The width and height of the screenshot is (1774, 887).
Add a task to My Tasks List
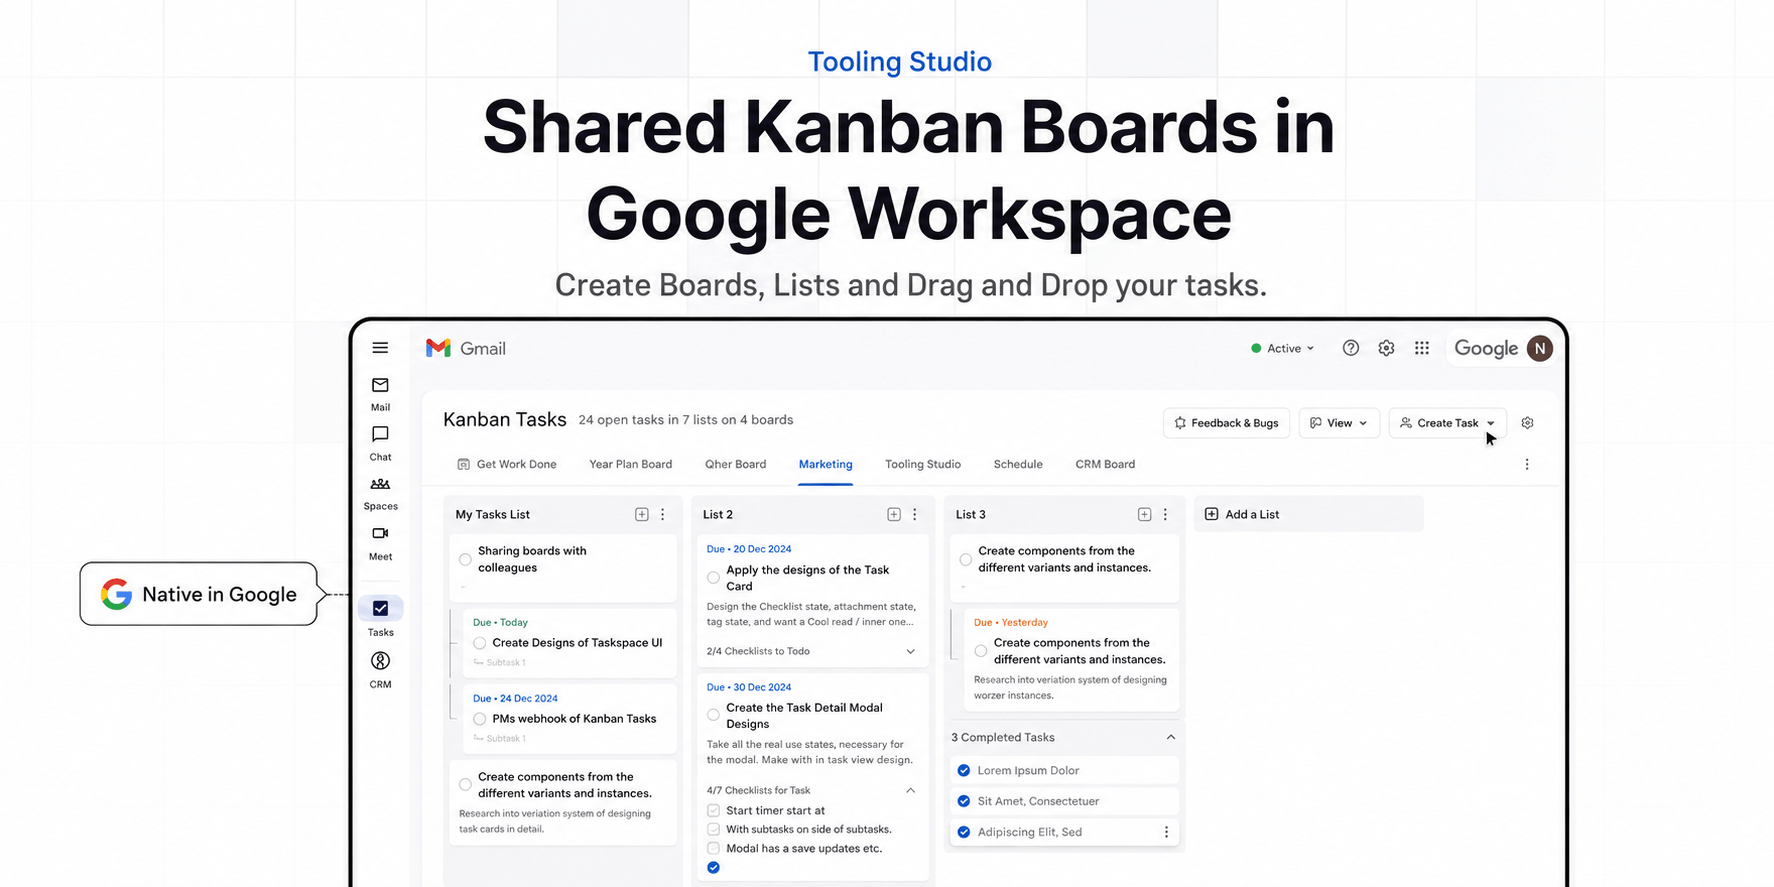[x=641, y=514]
